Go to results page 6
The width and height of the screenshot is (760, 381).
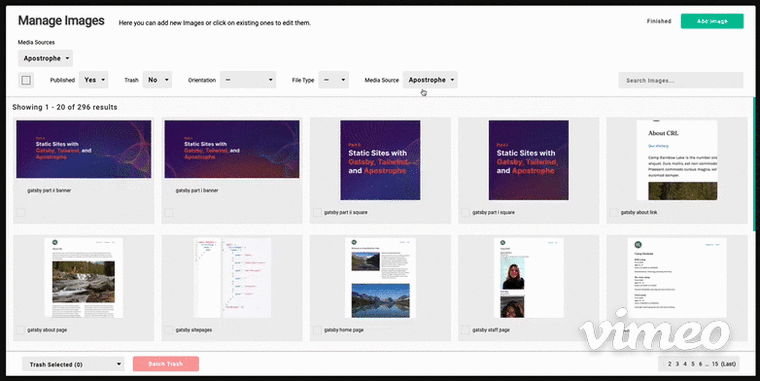pyautogui.click(x=700, y=364)
